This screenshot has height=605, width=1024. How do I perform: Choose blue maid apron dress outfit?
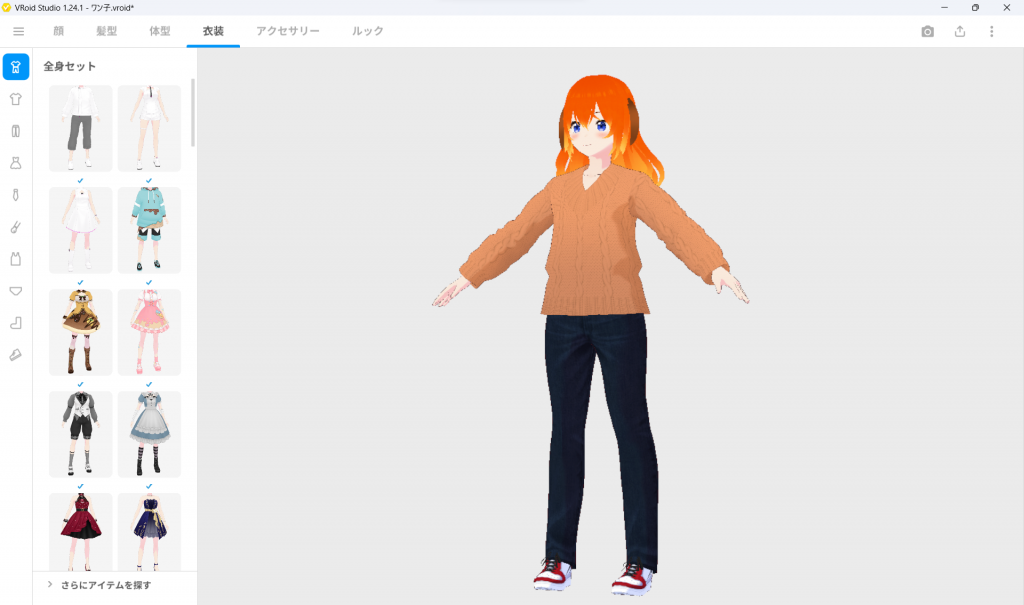click(149, 434)
